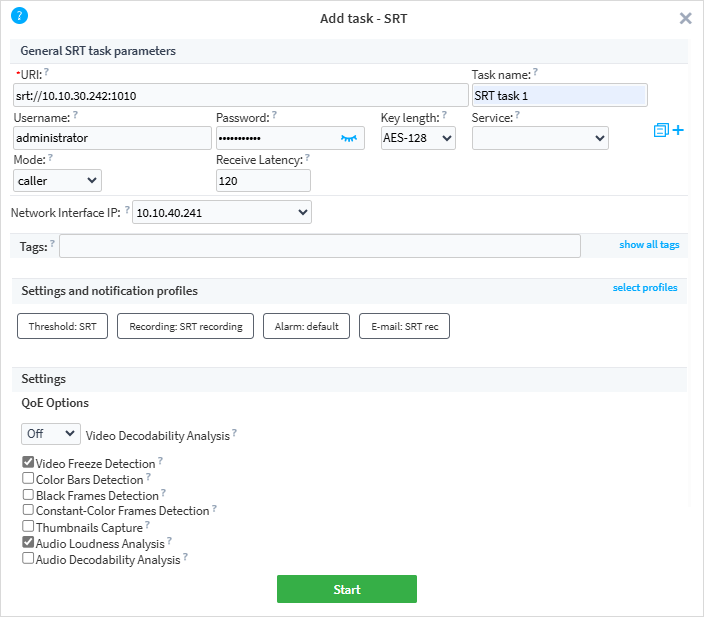Click the copy-and-add task icon
The image size is (704, 617).
tap(668, 131)
